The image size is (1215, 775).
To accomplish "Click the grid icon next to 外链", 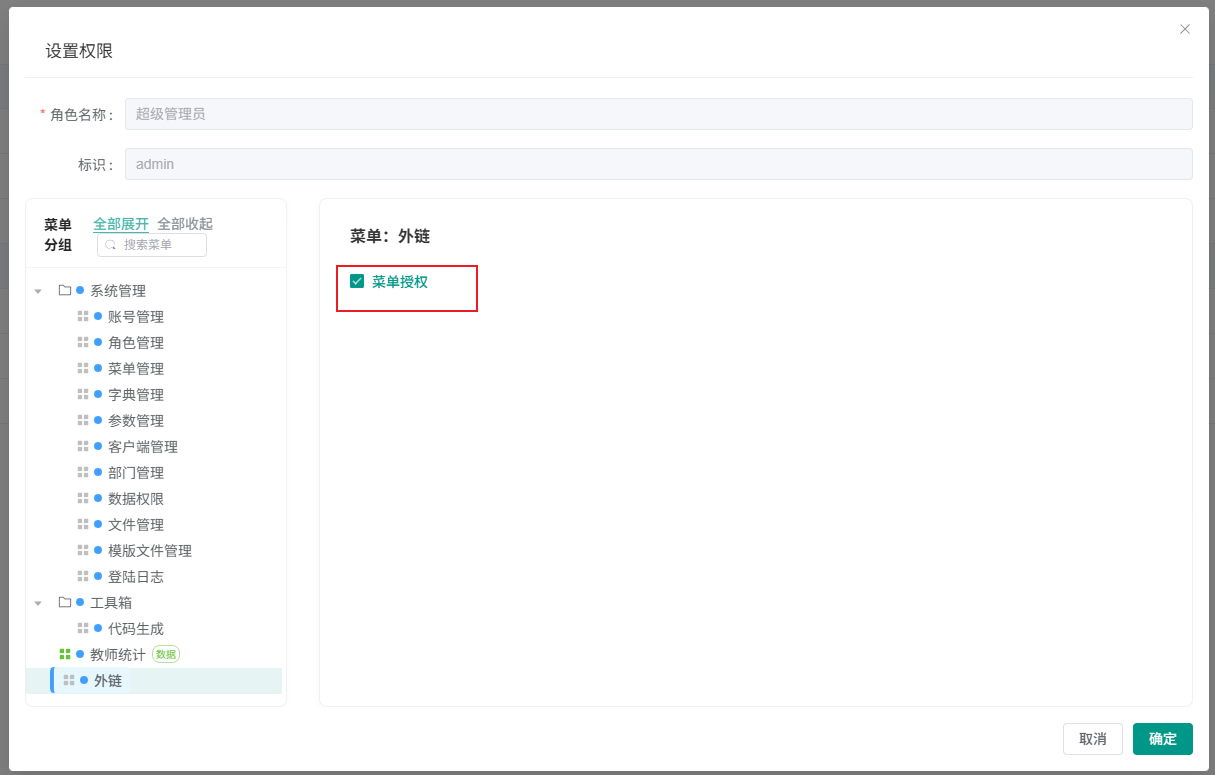I will pyautogui.click(x=69, y=681).
